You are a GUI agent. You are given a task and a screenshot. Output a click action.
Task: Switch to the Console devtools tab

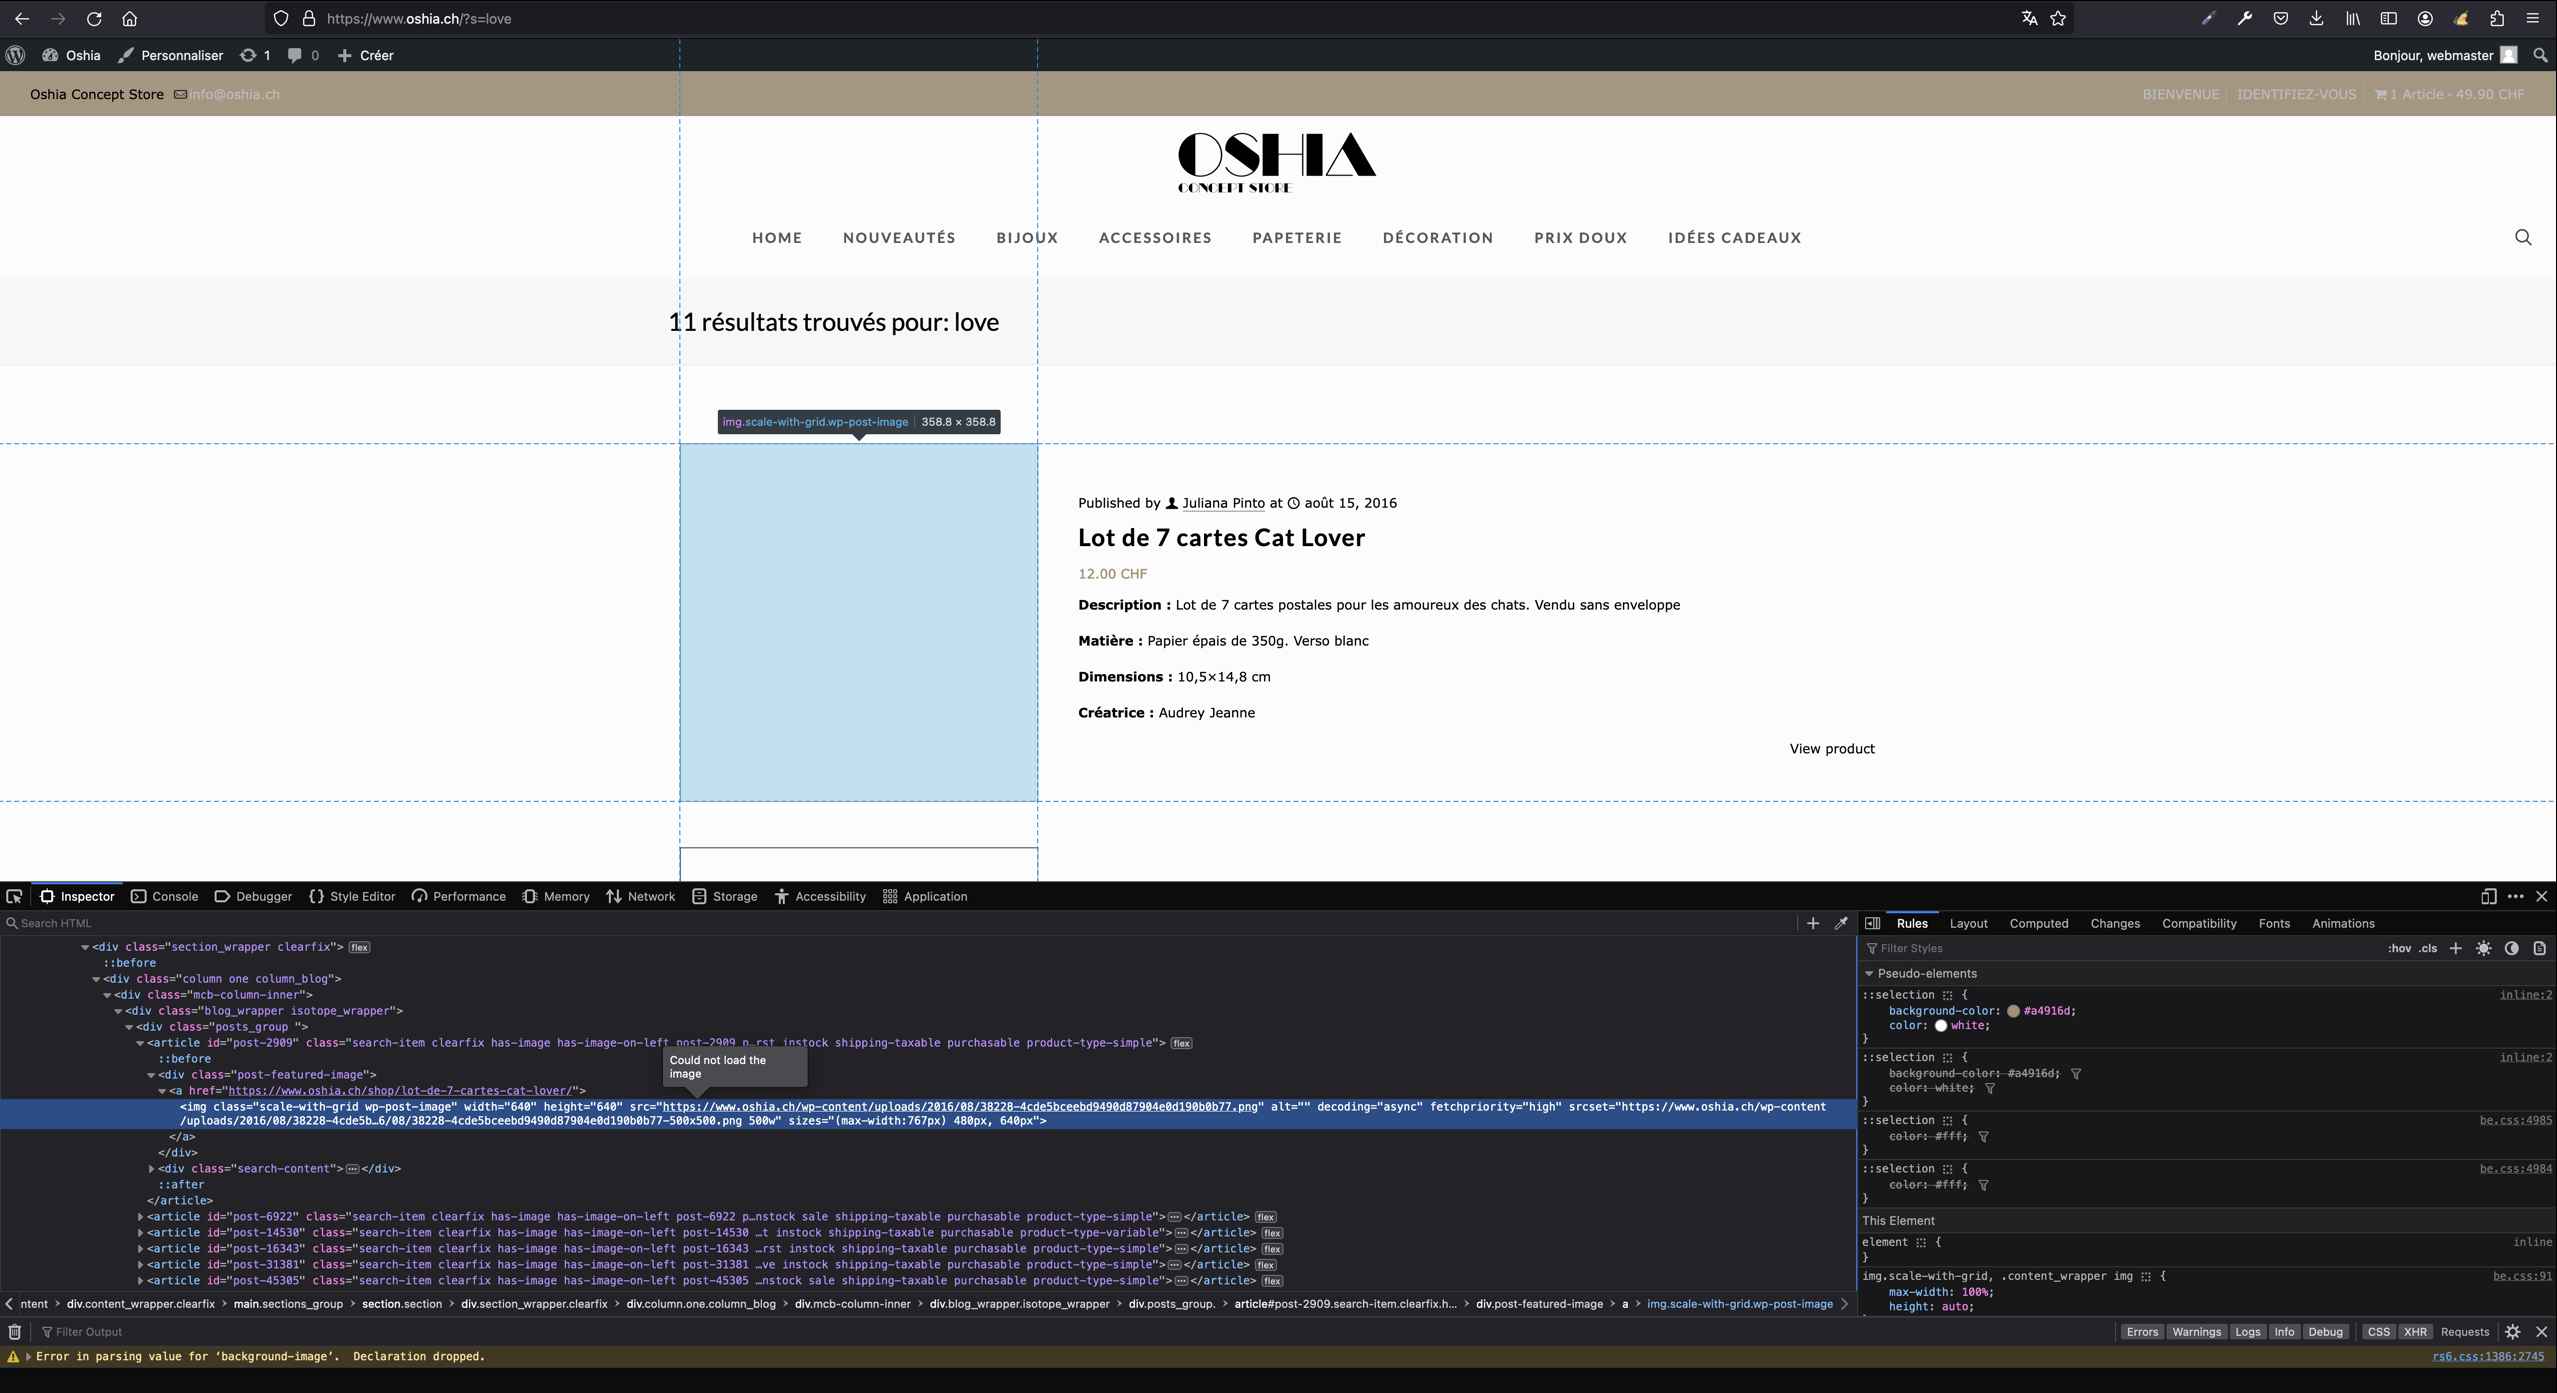point(165,896)
